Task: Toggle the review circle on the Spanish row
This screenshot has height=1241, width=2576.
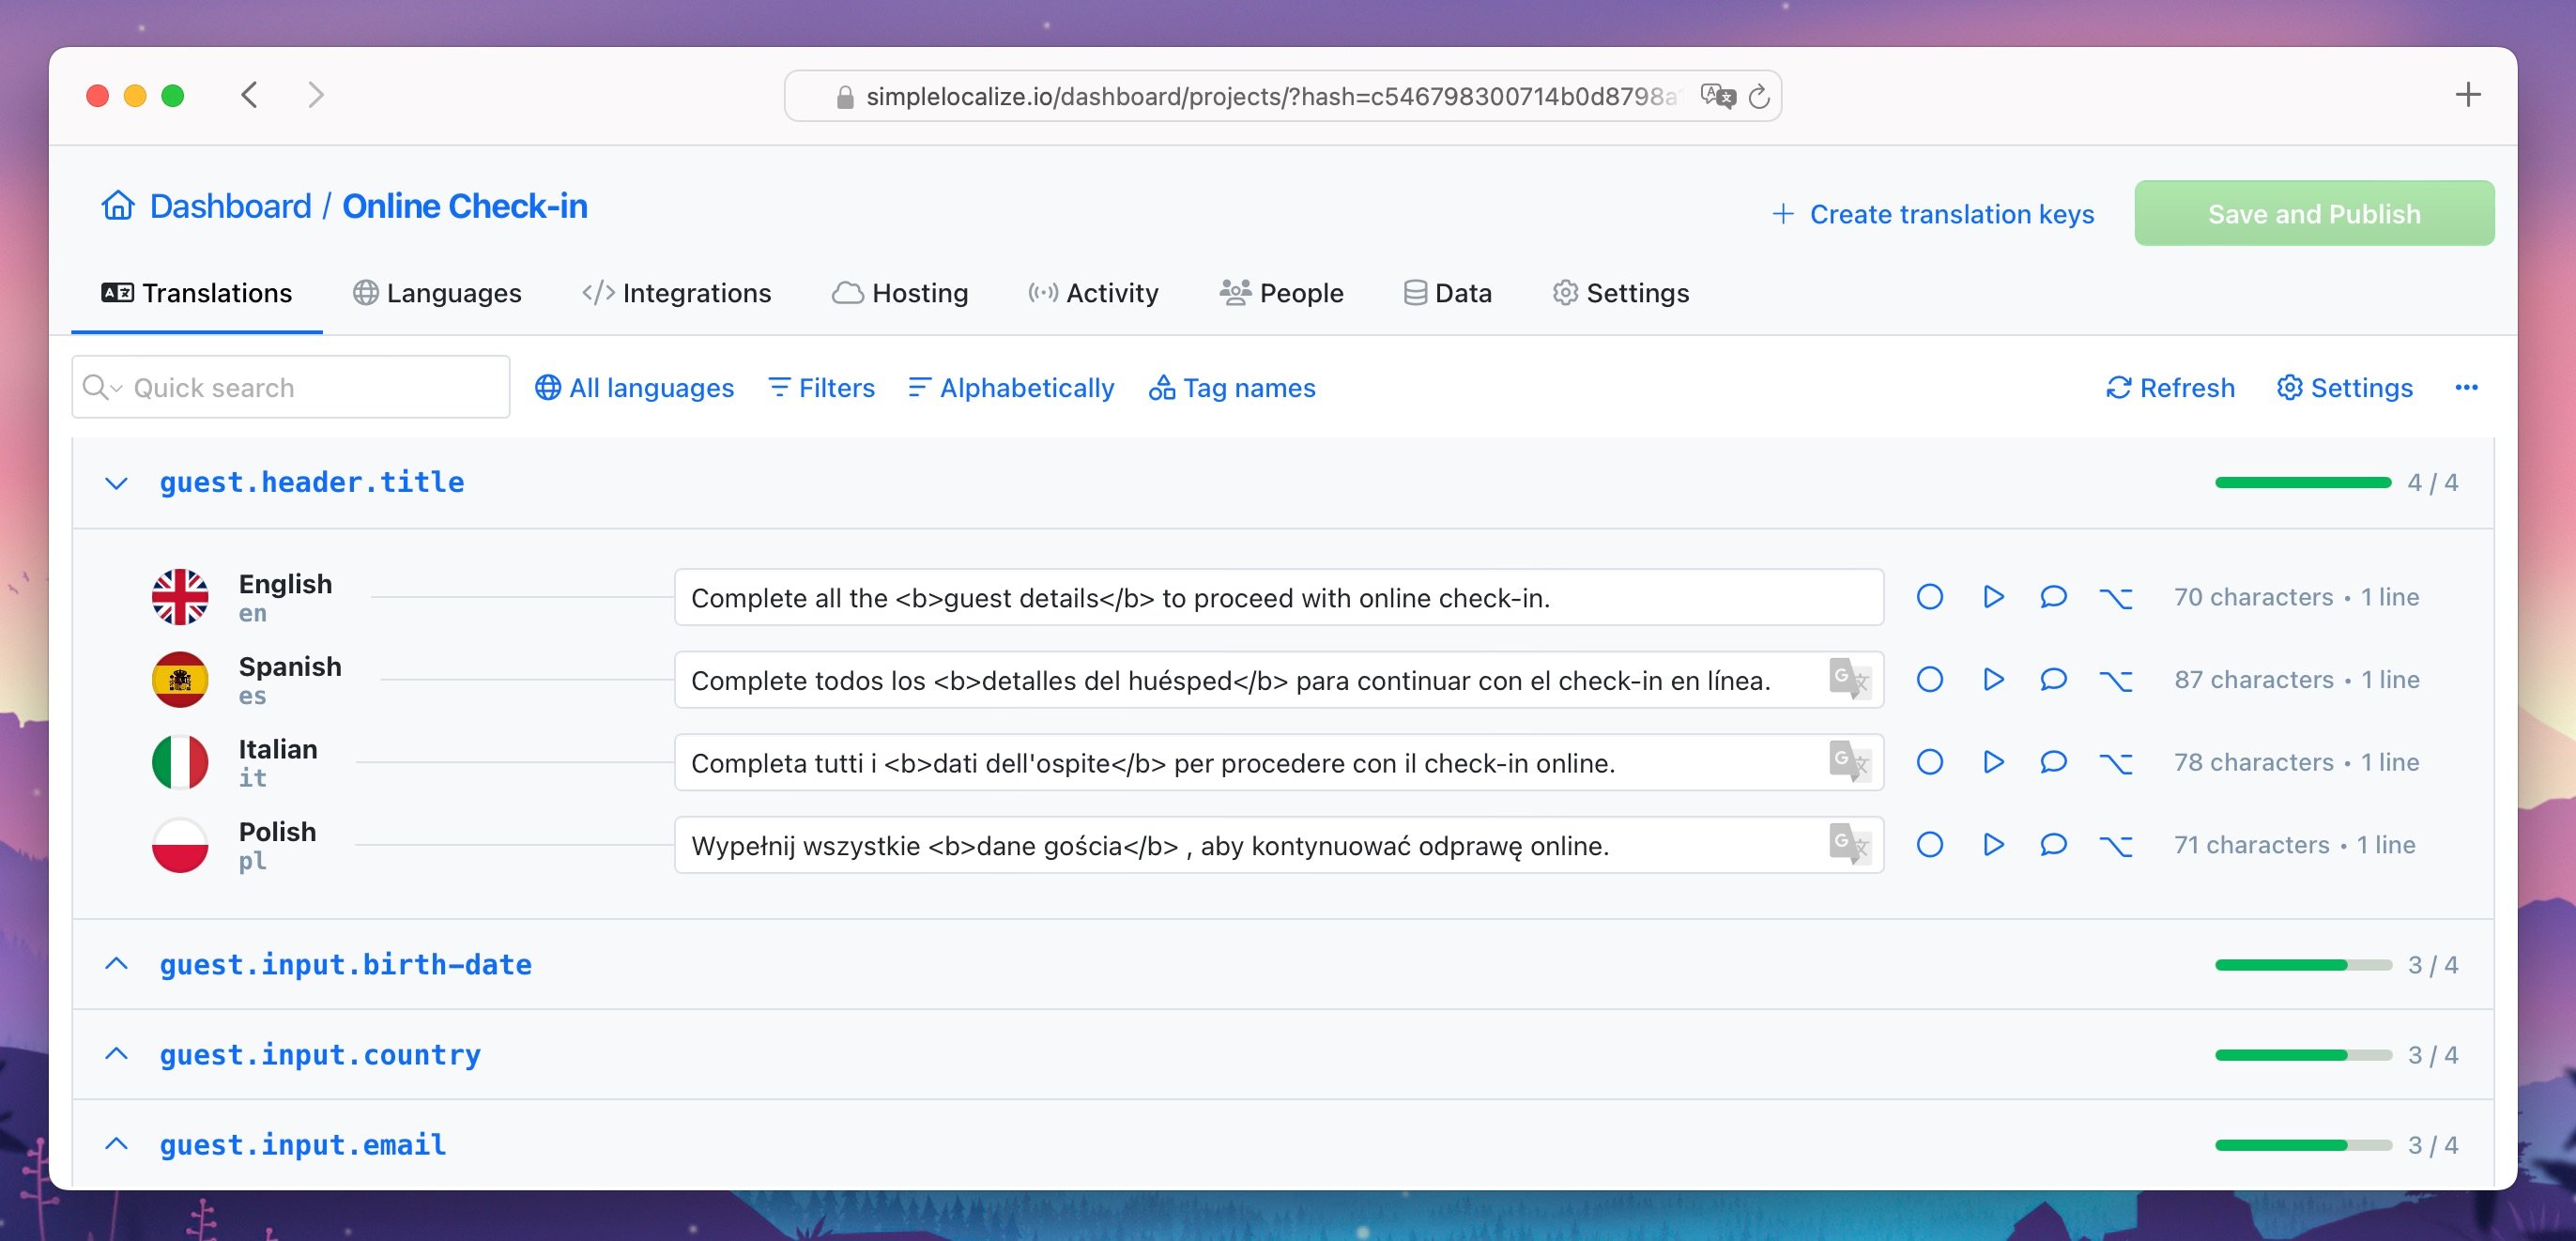Action: (1930, 680)
